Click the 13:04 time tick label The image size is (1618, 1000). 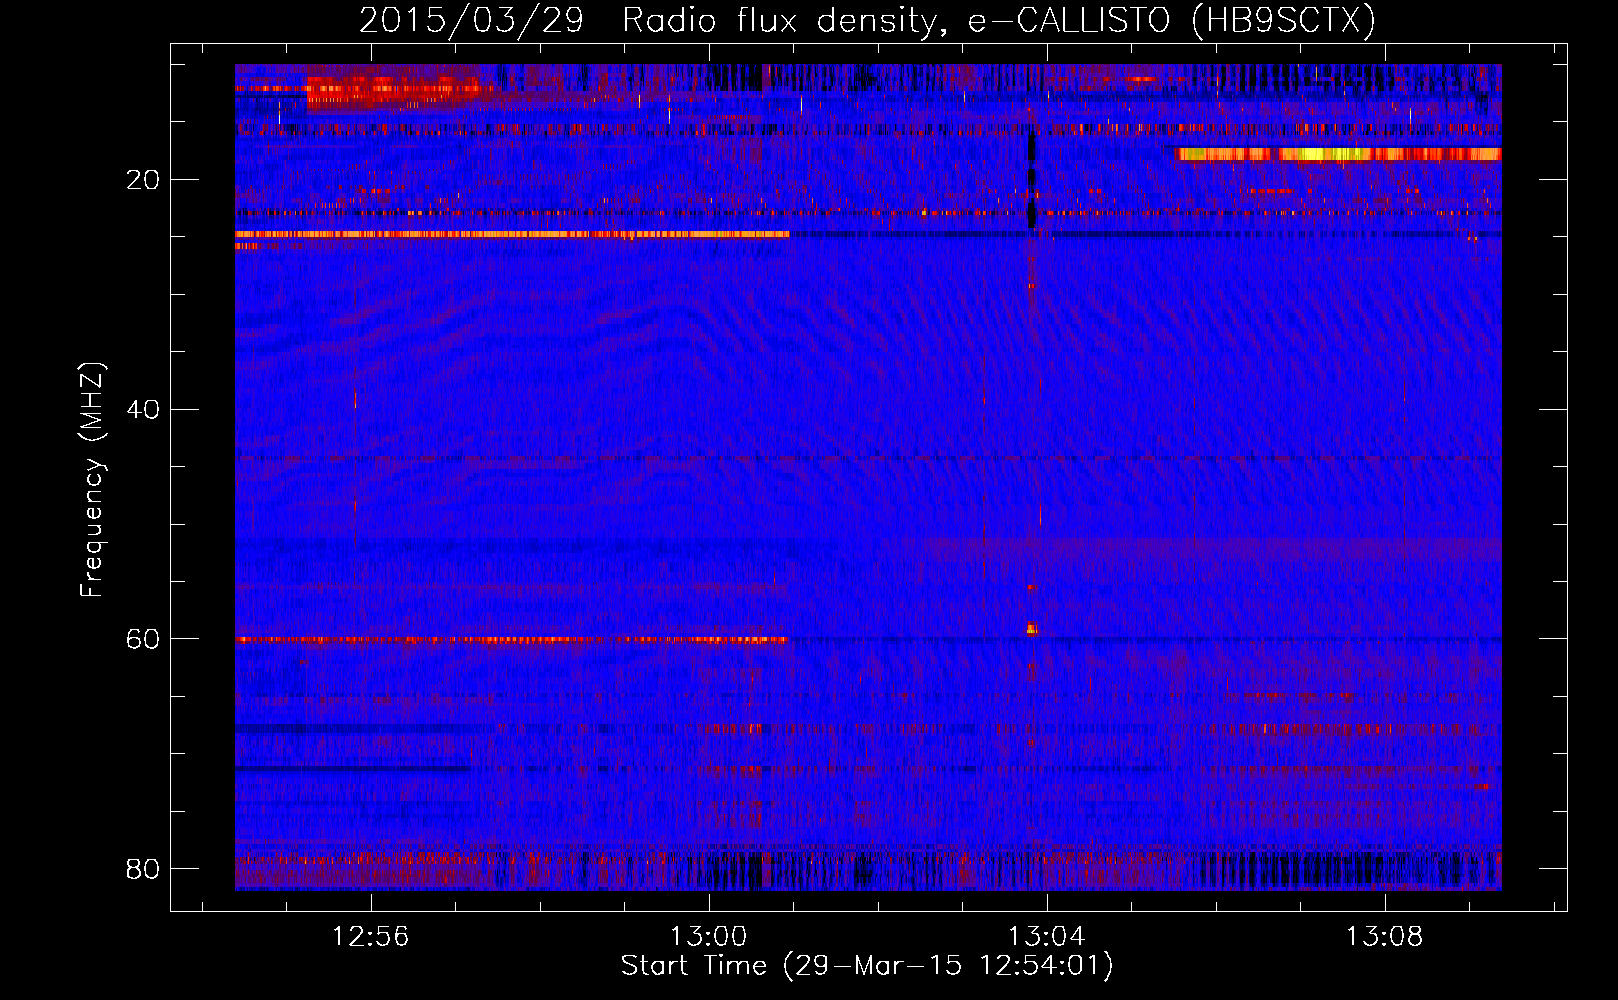click(1046, 936)
